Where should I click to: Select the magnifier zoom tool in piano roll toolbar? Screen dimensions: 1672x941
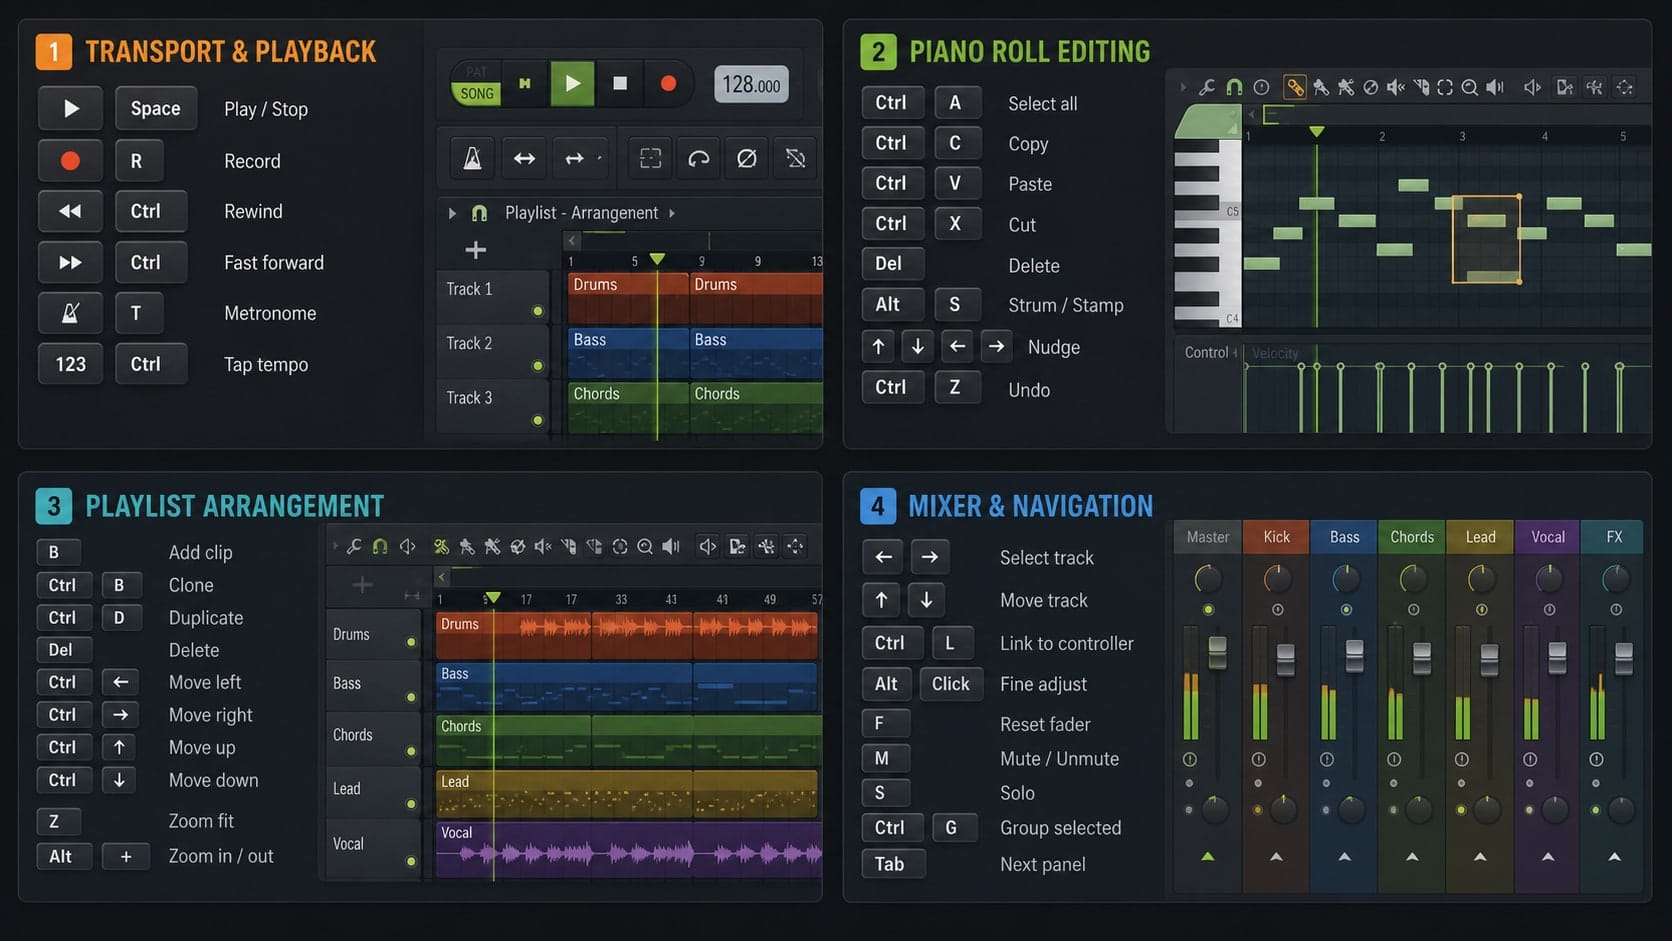tap(1469, 88)
